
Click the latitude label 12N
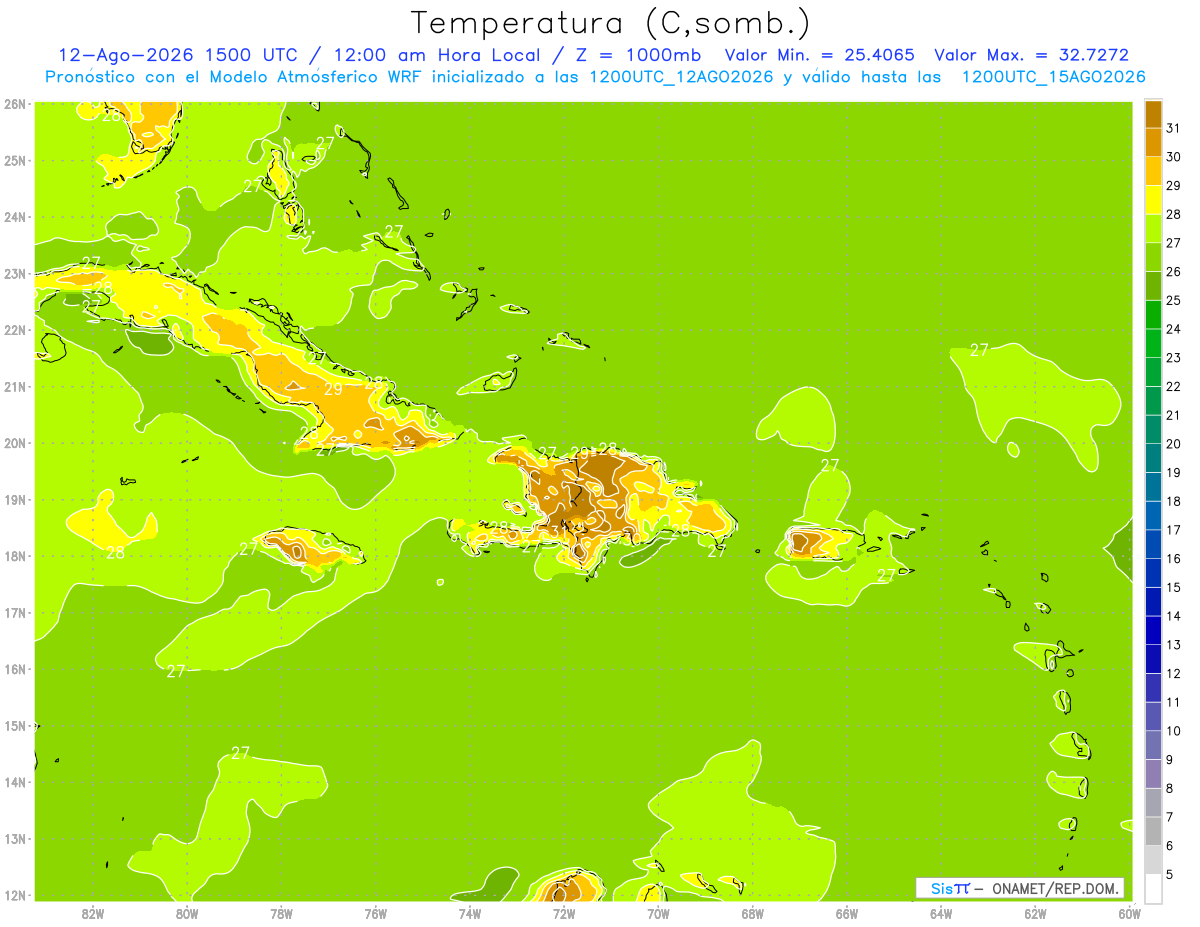click(x=14, y=895)
